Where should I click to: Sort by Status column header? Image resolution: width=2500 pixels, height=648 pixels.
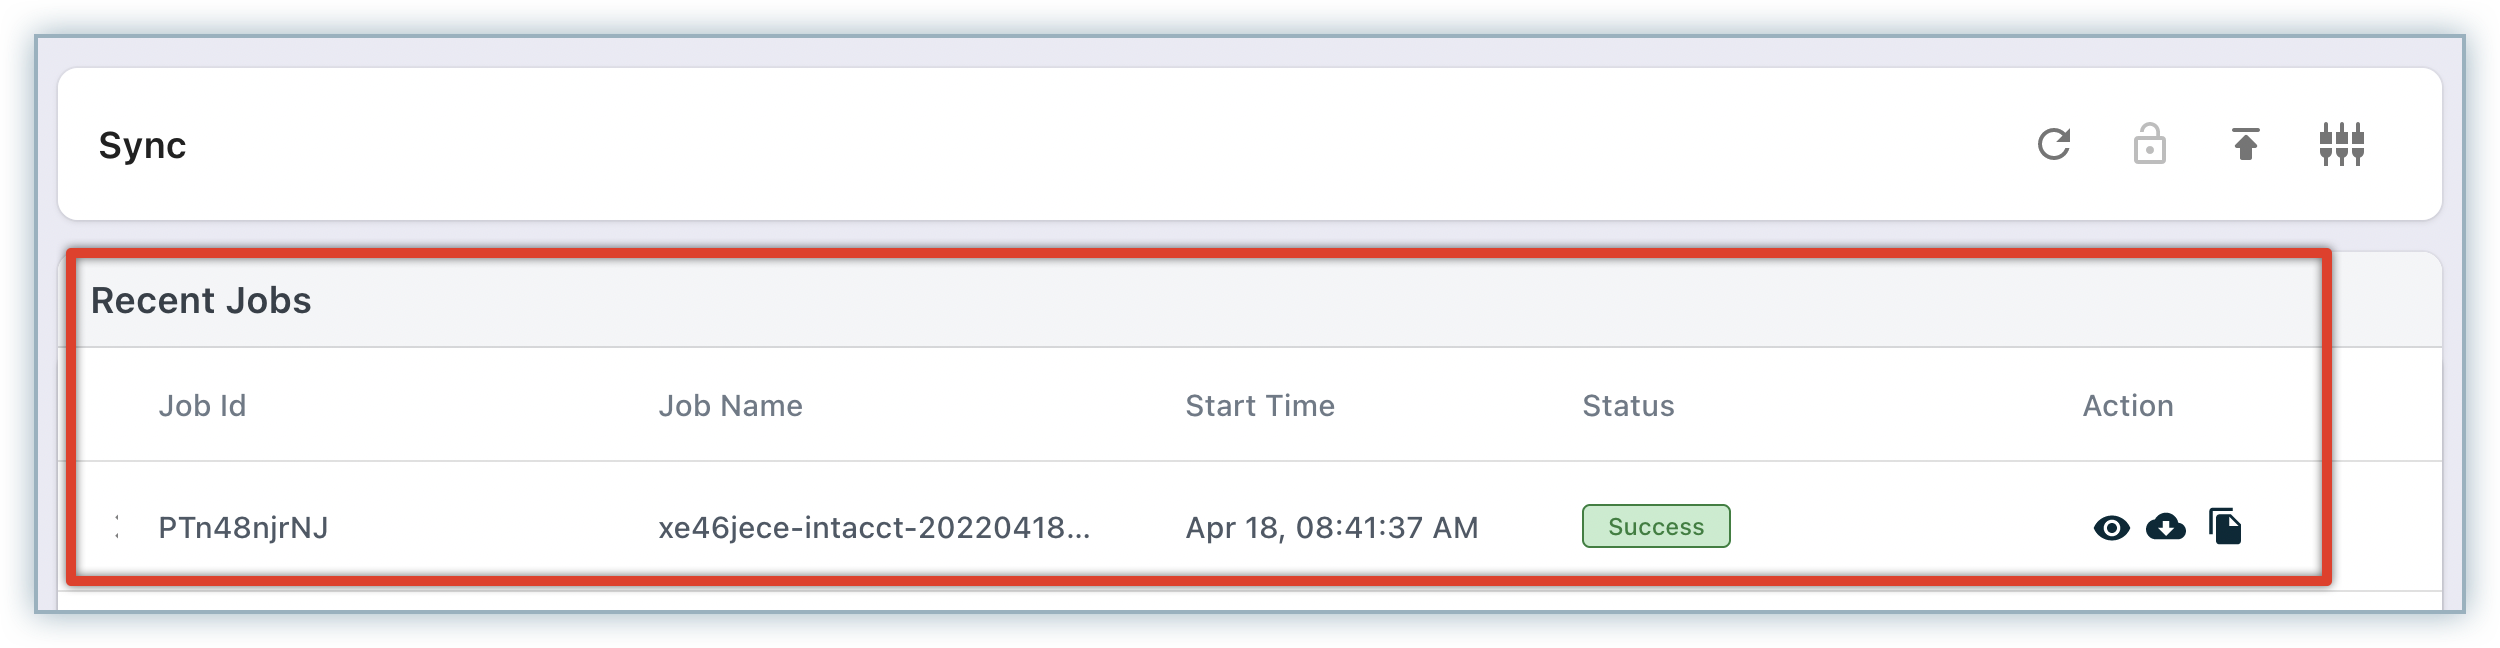point(1627,406)
